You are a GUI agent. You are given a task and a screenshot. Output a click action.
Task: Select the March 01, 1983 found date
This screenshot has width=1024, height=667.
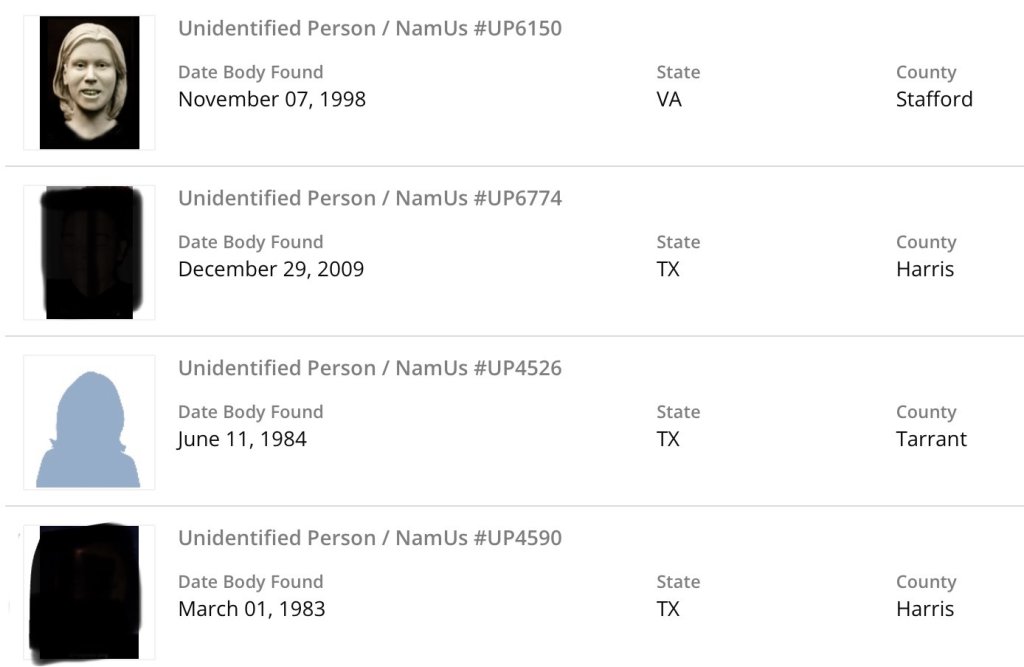coord(252,609)
